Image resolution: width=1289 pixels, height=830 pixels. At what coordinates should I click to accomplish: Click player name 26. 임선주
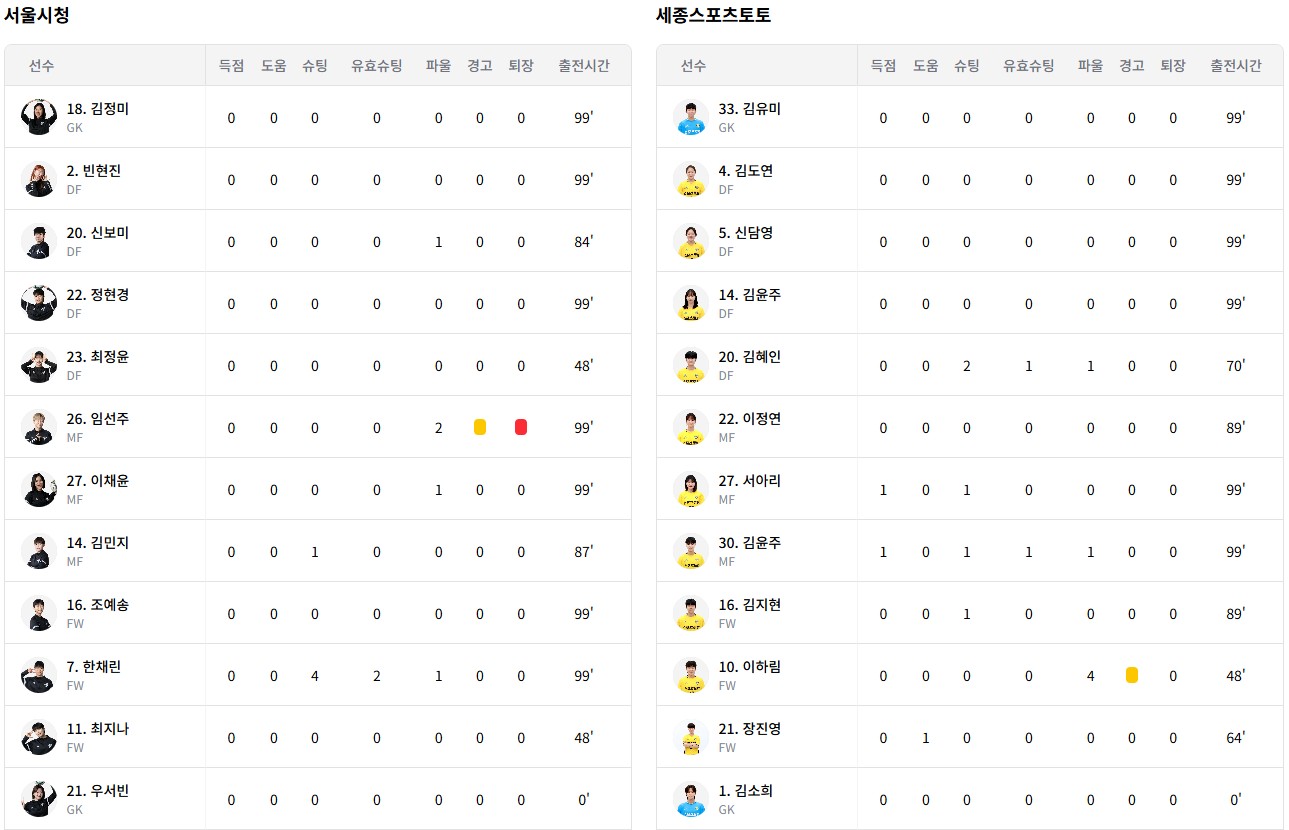[x=97, y=419]
